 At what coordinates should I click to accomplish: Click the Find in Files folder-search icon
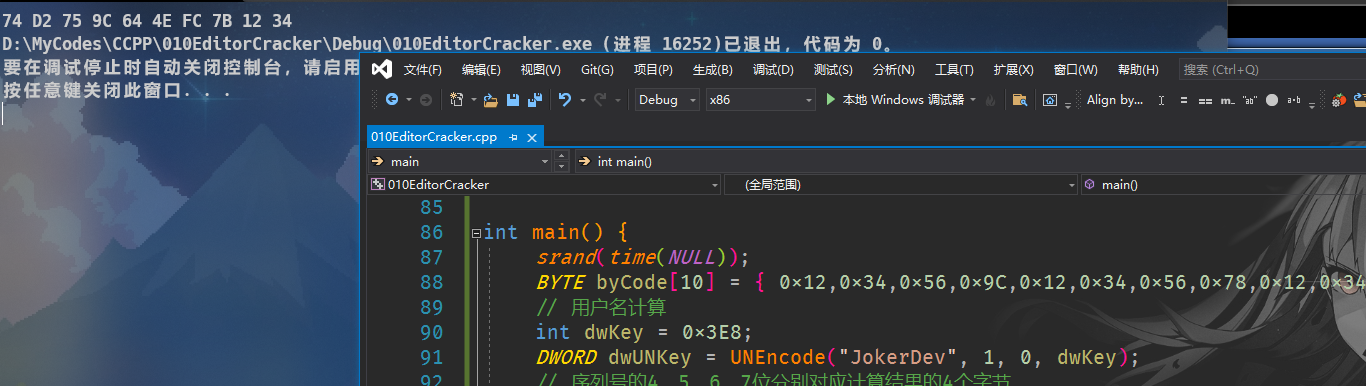point(1020,100)
